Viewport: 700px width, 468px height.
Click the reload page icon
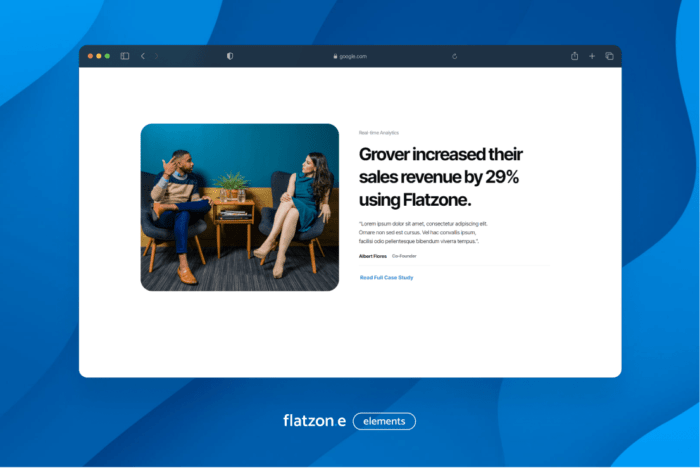454,56
